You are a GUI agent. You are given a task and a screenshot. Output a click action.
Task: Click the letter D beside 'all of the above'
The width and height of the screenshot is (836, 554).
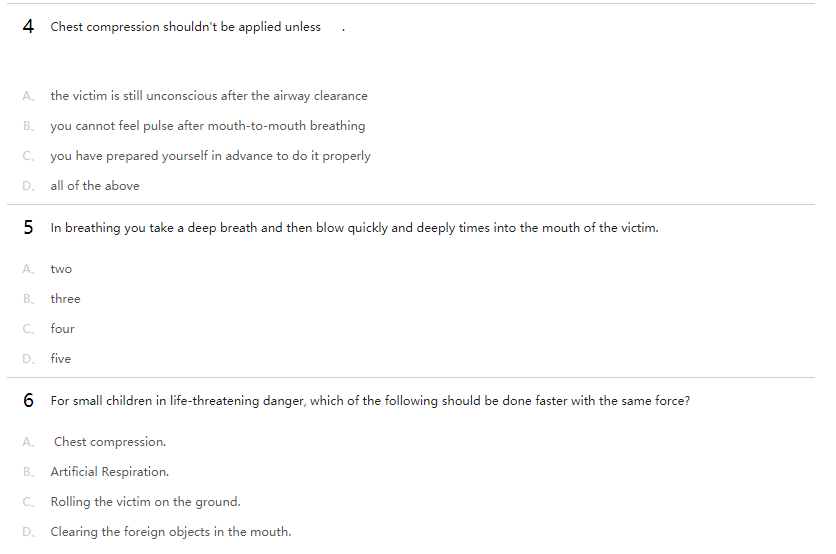coord(28,186)
